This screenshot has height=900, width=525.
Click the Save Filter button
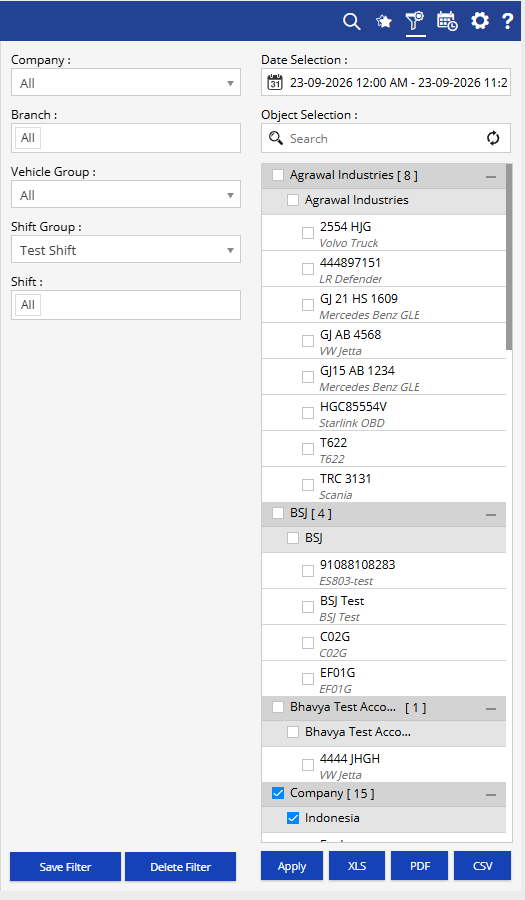coord(65,867)
